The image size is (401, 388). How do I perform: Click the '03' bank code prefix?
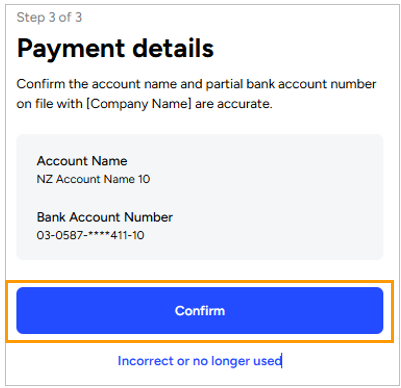(43, 235)
